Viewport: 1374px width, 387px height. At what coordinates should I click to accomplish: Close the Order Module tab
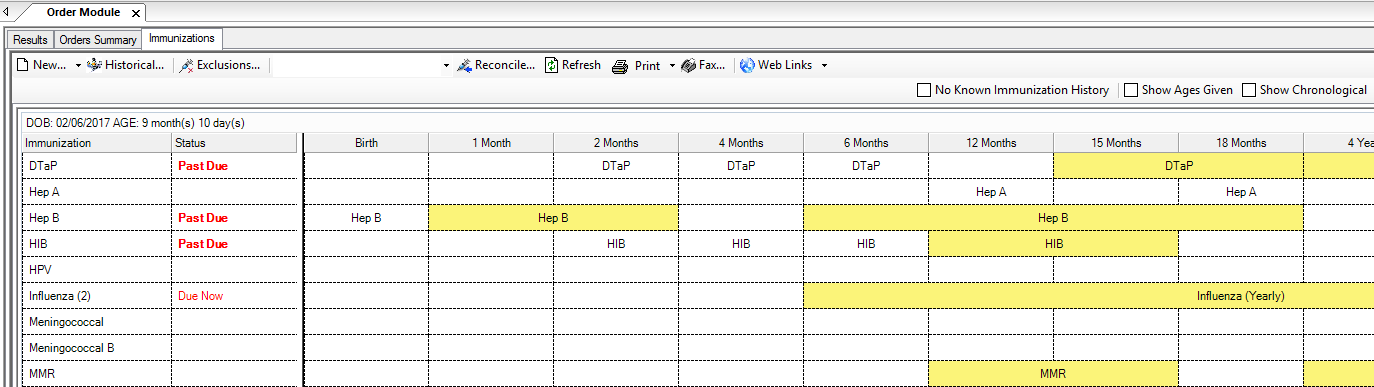(x=136, y=13)
